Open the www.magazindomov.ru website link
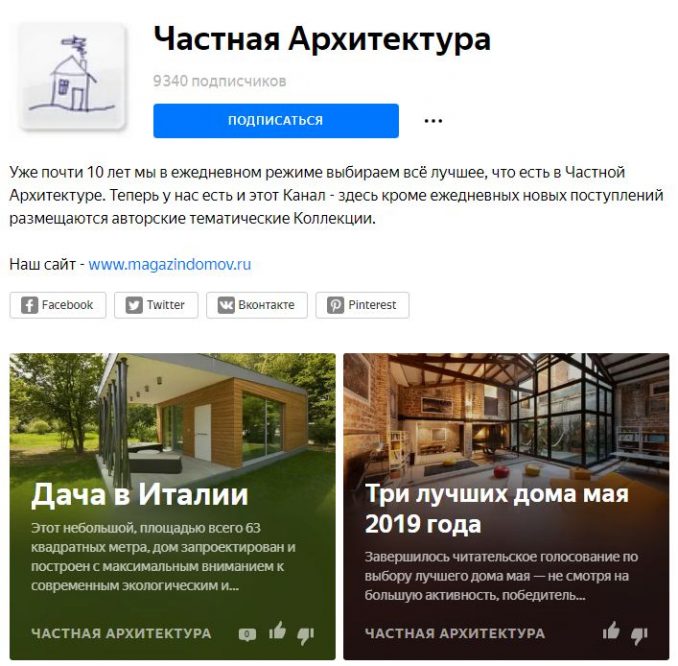678x666 pixels. click(170, 264)
